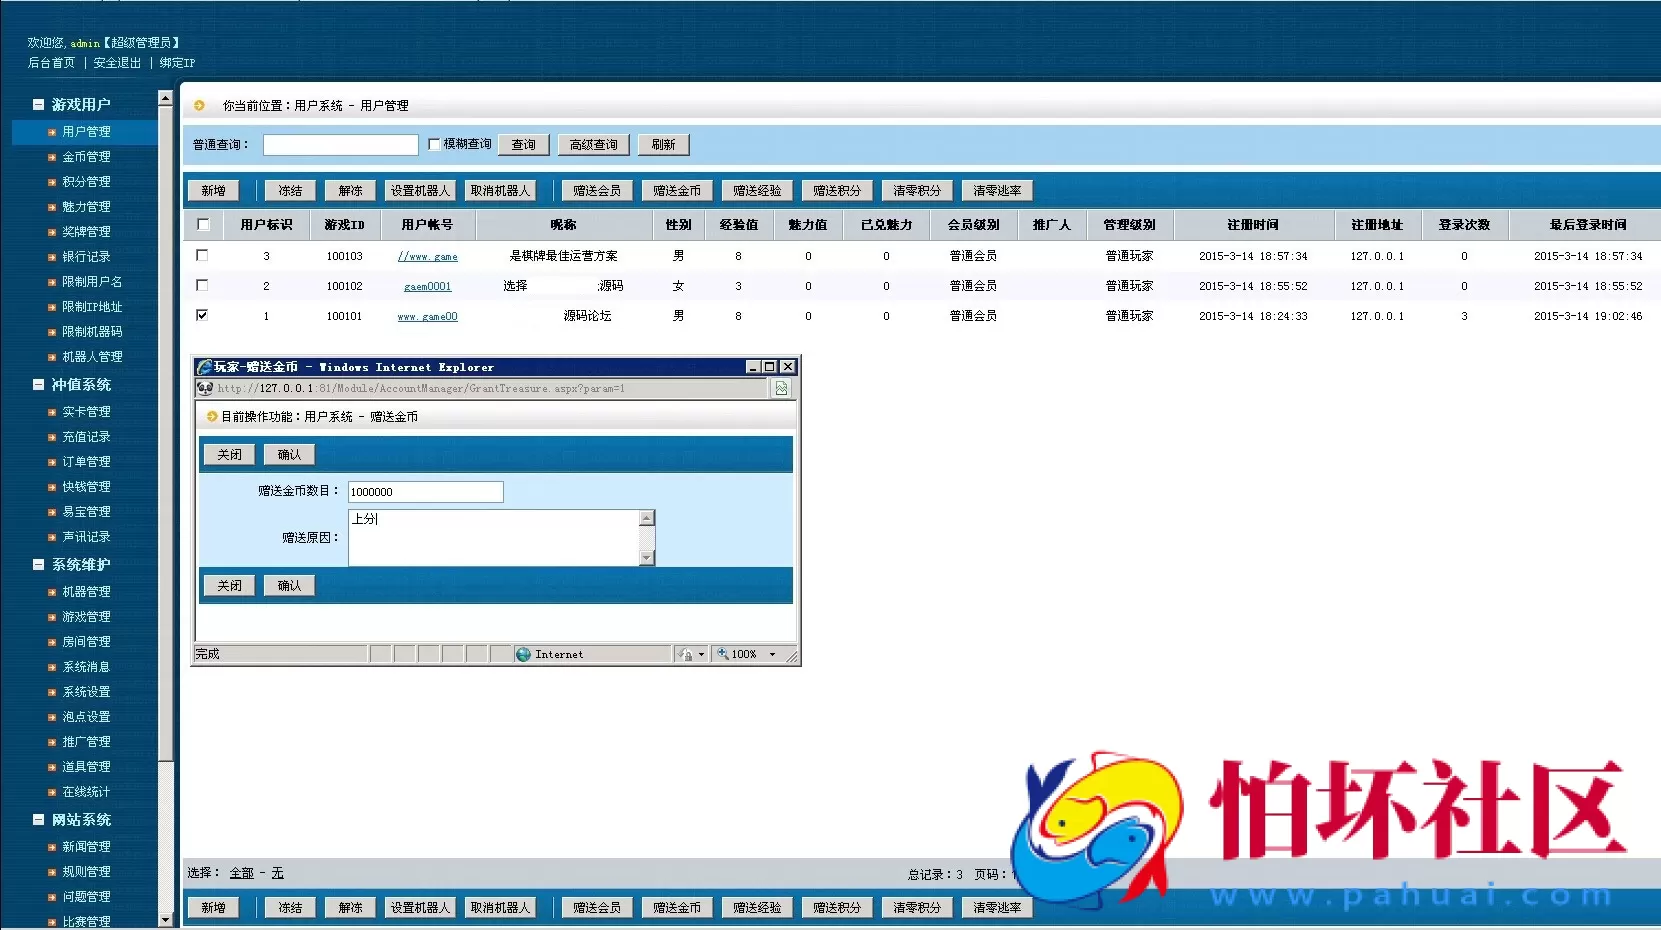The width and height of the screenshot is (1661, 930).
Task: Click sidebar scrollbar down arrow
Action: click(166, 919)
